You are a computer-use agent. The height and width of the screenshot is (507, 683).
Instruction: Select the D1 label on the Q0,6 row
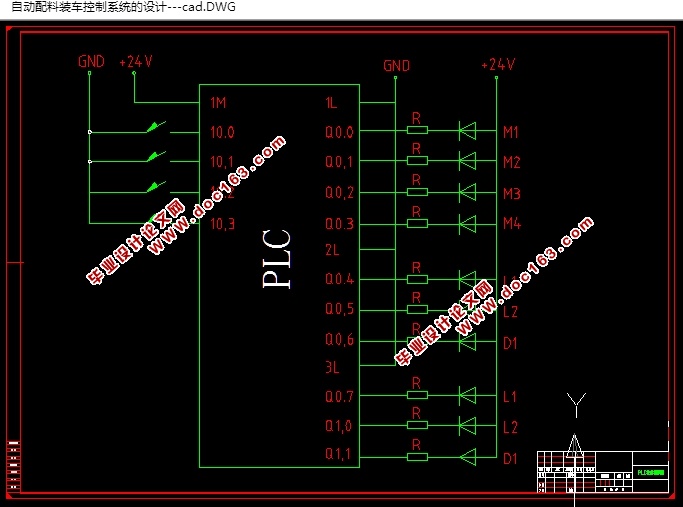click(510, 344)
